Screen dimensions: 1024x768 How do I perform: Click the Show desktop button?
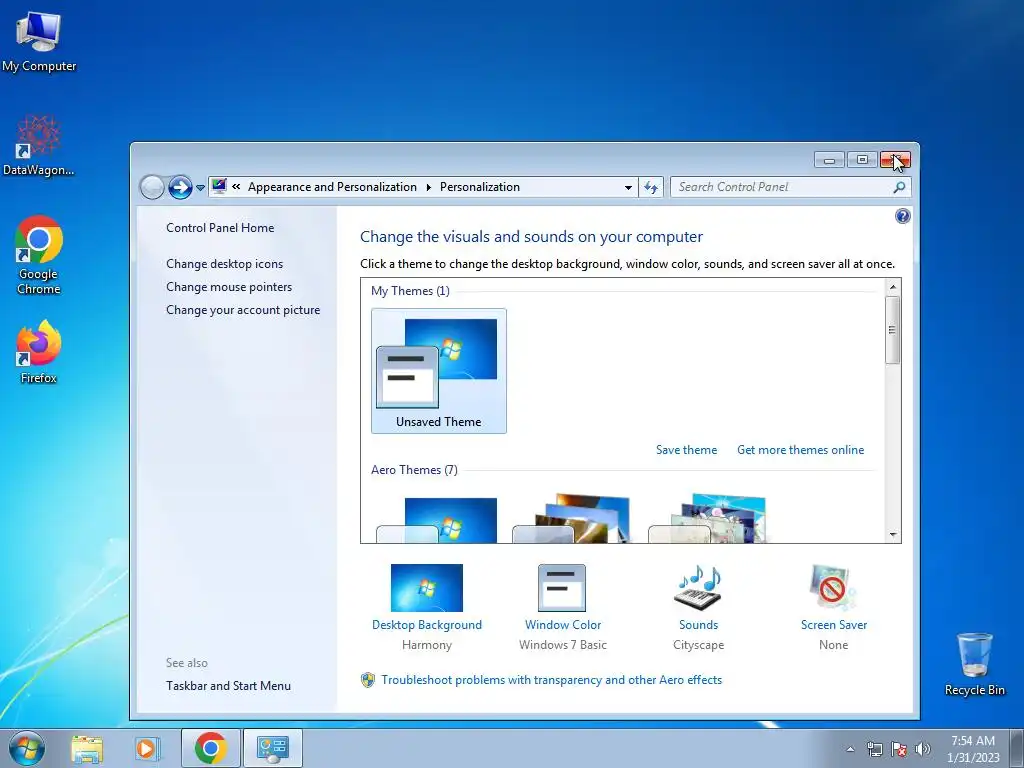[x=1017, y=748]
